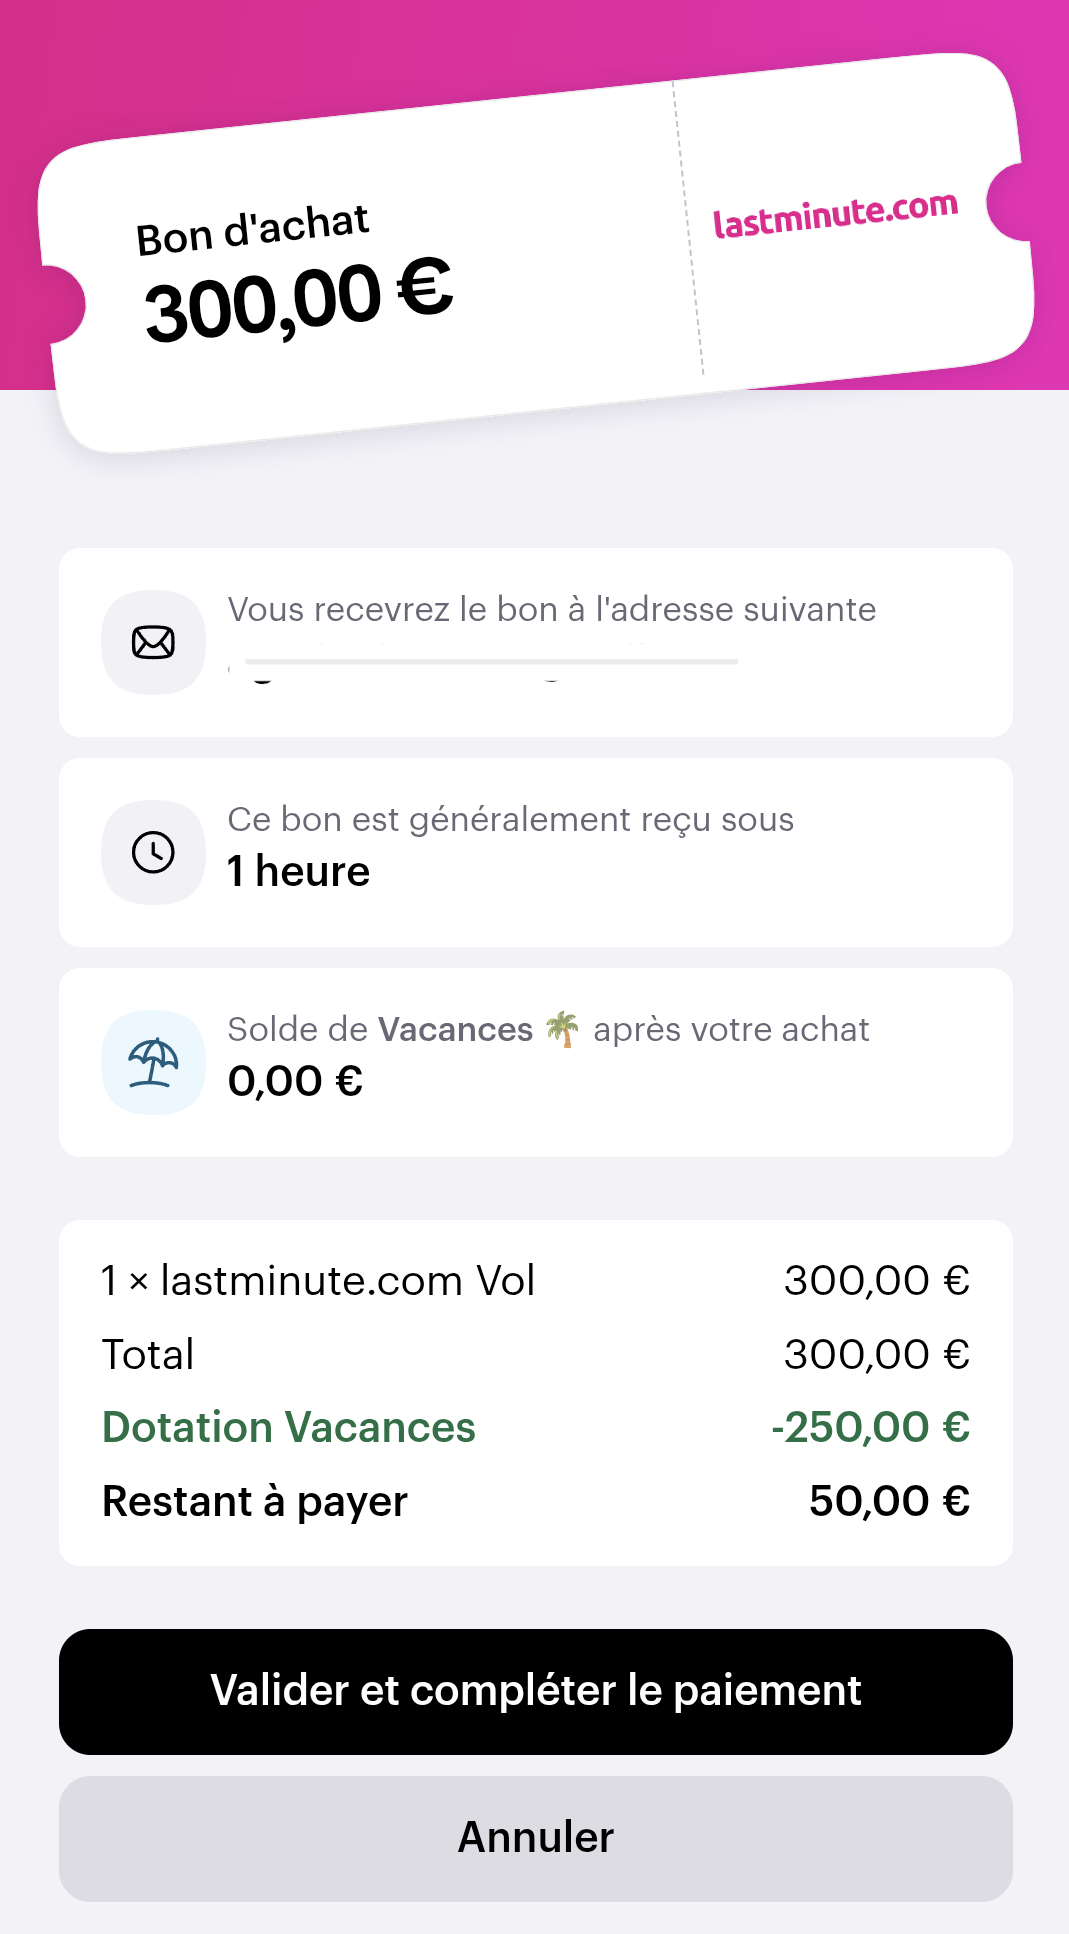This screenshot has width=1069, height=1934.
Task: Click the 50,00 € remaining amount
Action: point(889,1501)
